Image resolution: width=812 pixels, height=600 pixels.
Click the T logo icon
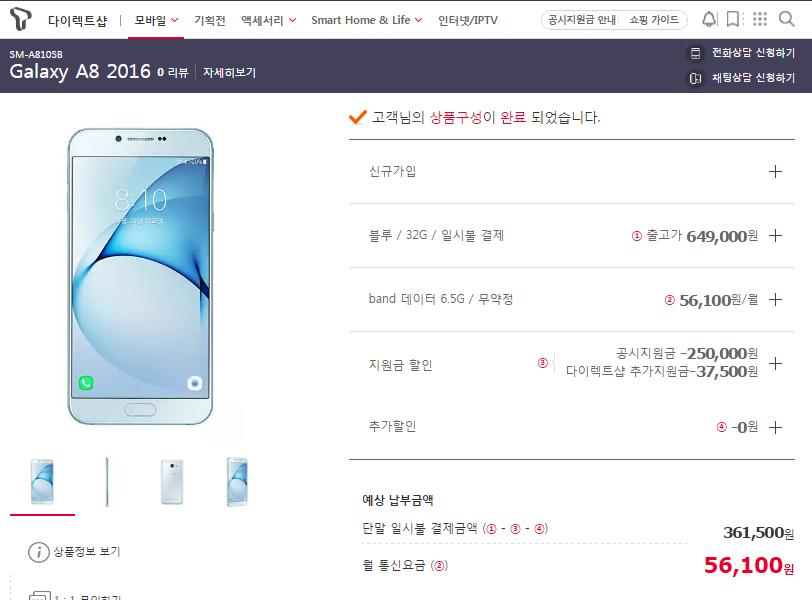pyautogui.click(x=21, y=19)
